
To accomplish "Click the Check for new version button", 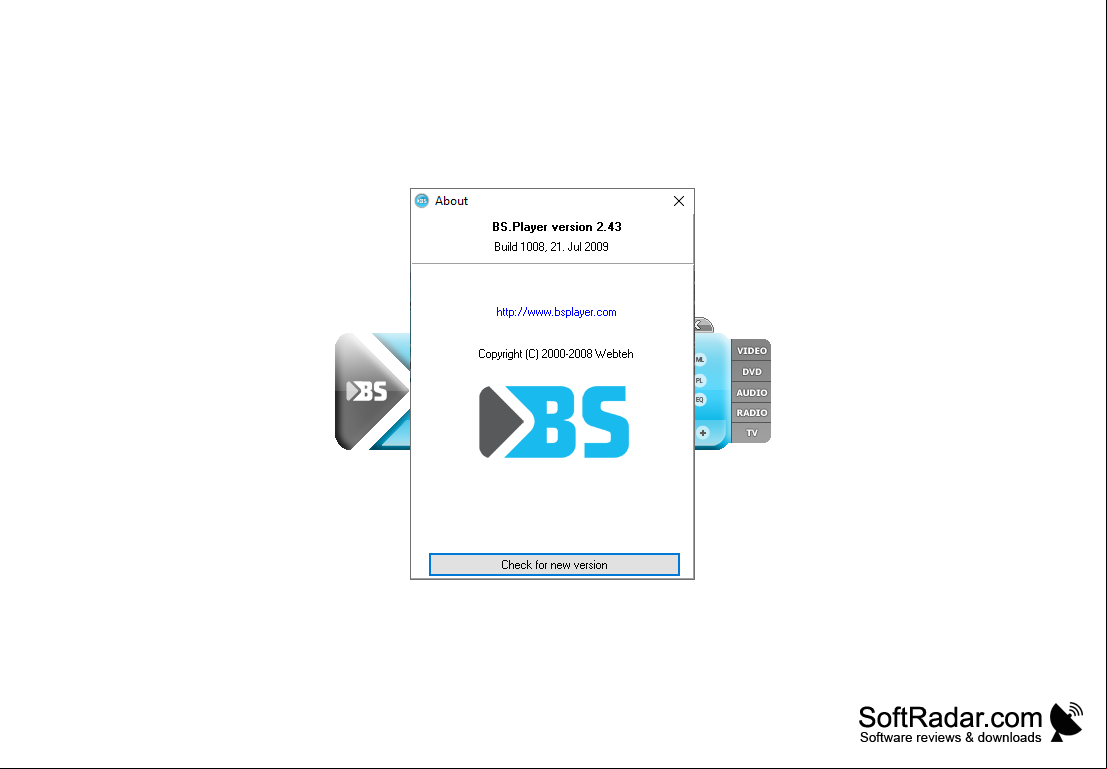I will pyautogui.click(x=554, y=565).
